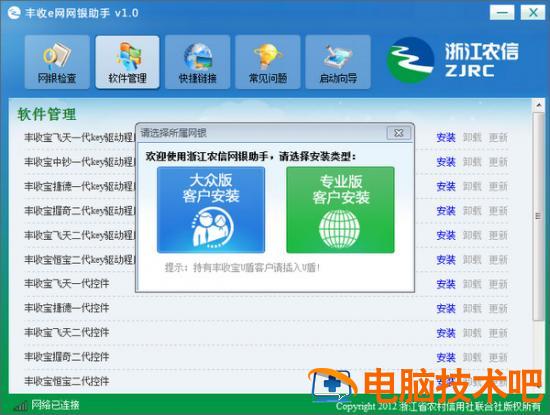
Task: Open the 启动向导 tab
Action: (x=338, y=62)
